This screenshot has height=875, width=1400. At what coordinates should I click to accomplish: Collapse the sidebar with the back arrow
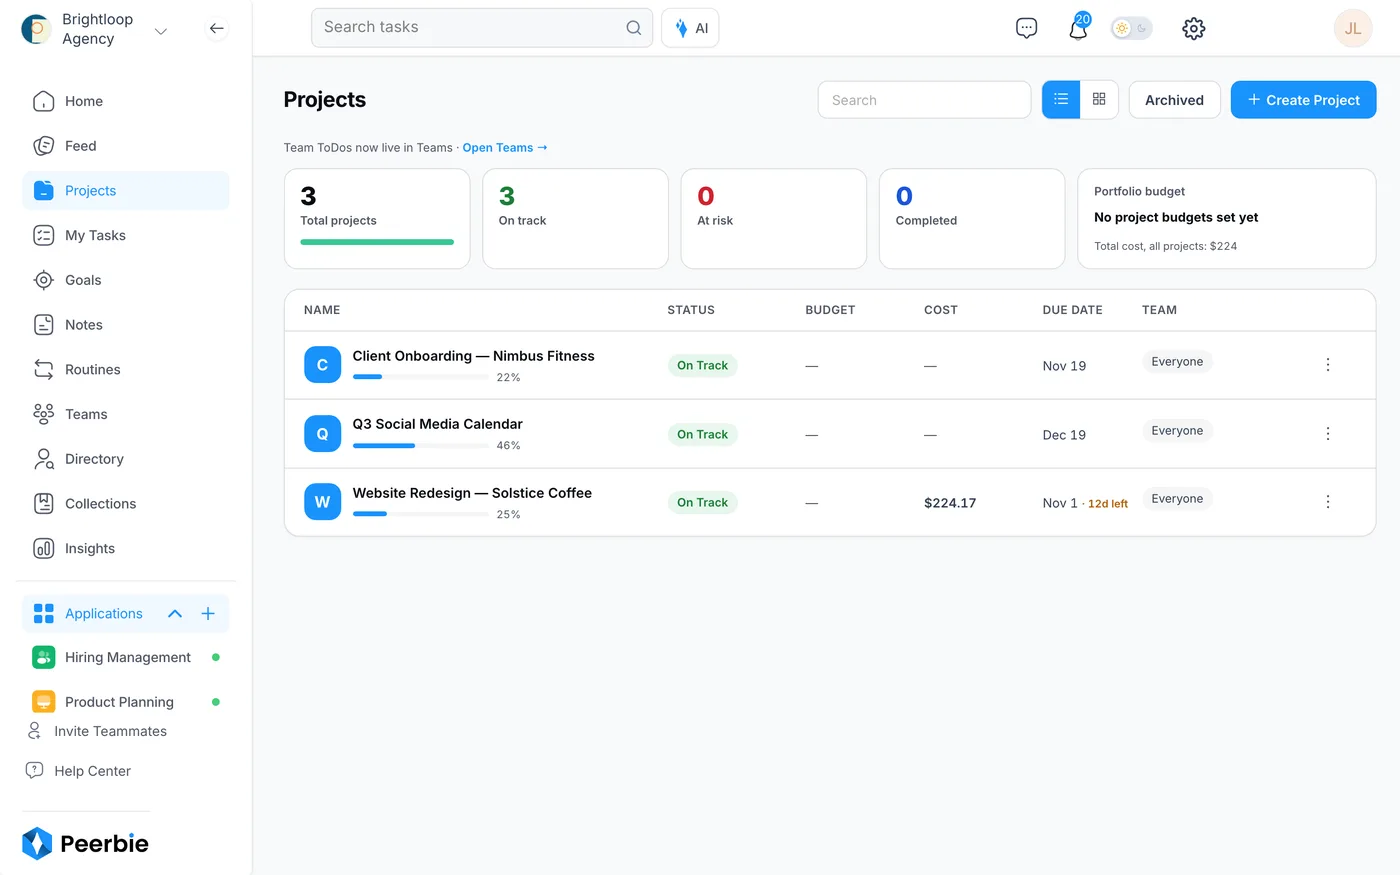point(217,28)
